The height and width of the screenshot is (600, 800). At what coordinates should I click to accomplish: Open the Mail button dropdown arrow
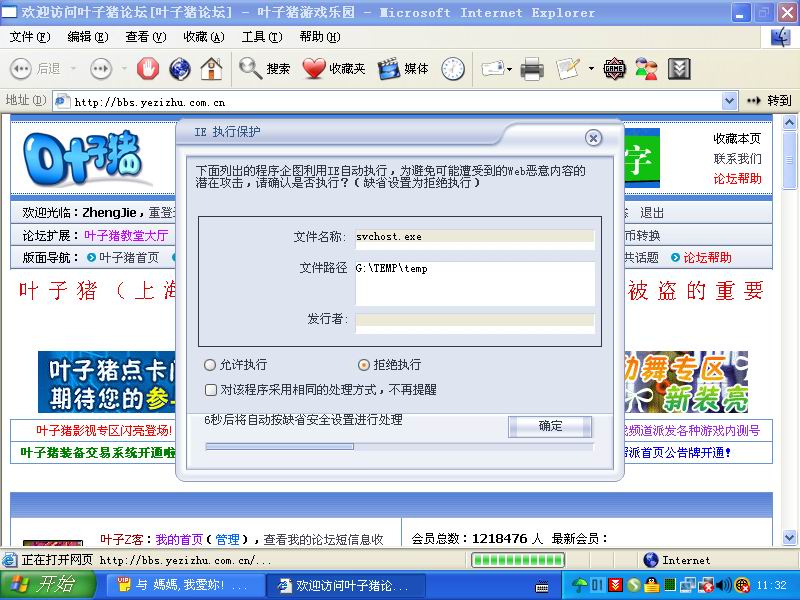point(510,68)
